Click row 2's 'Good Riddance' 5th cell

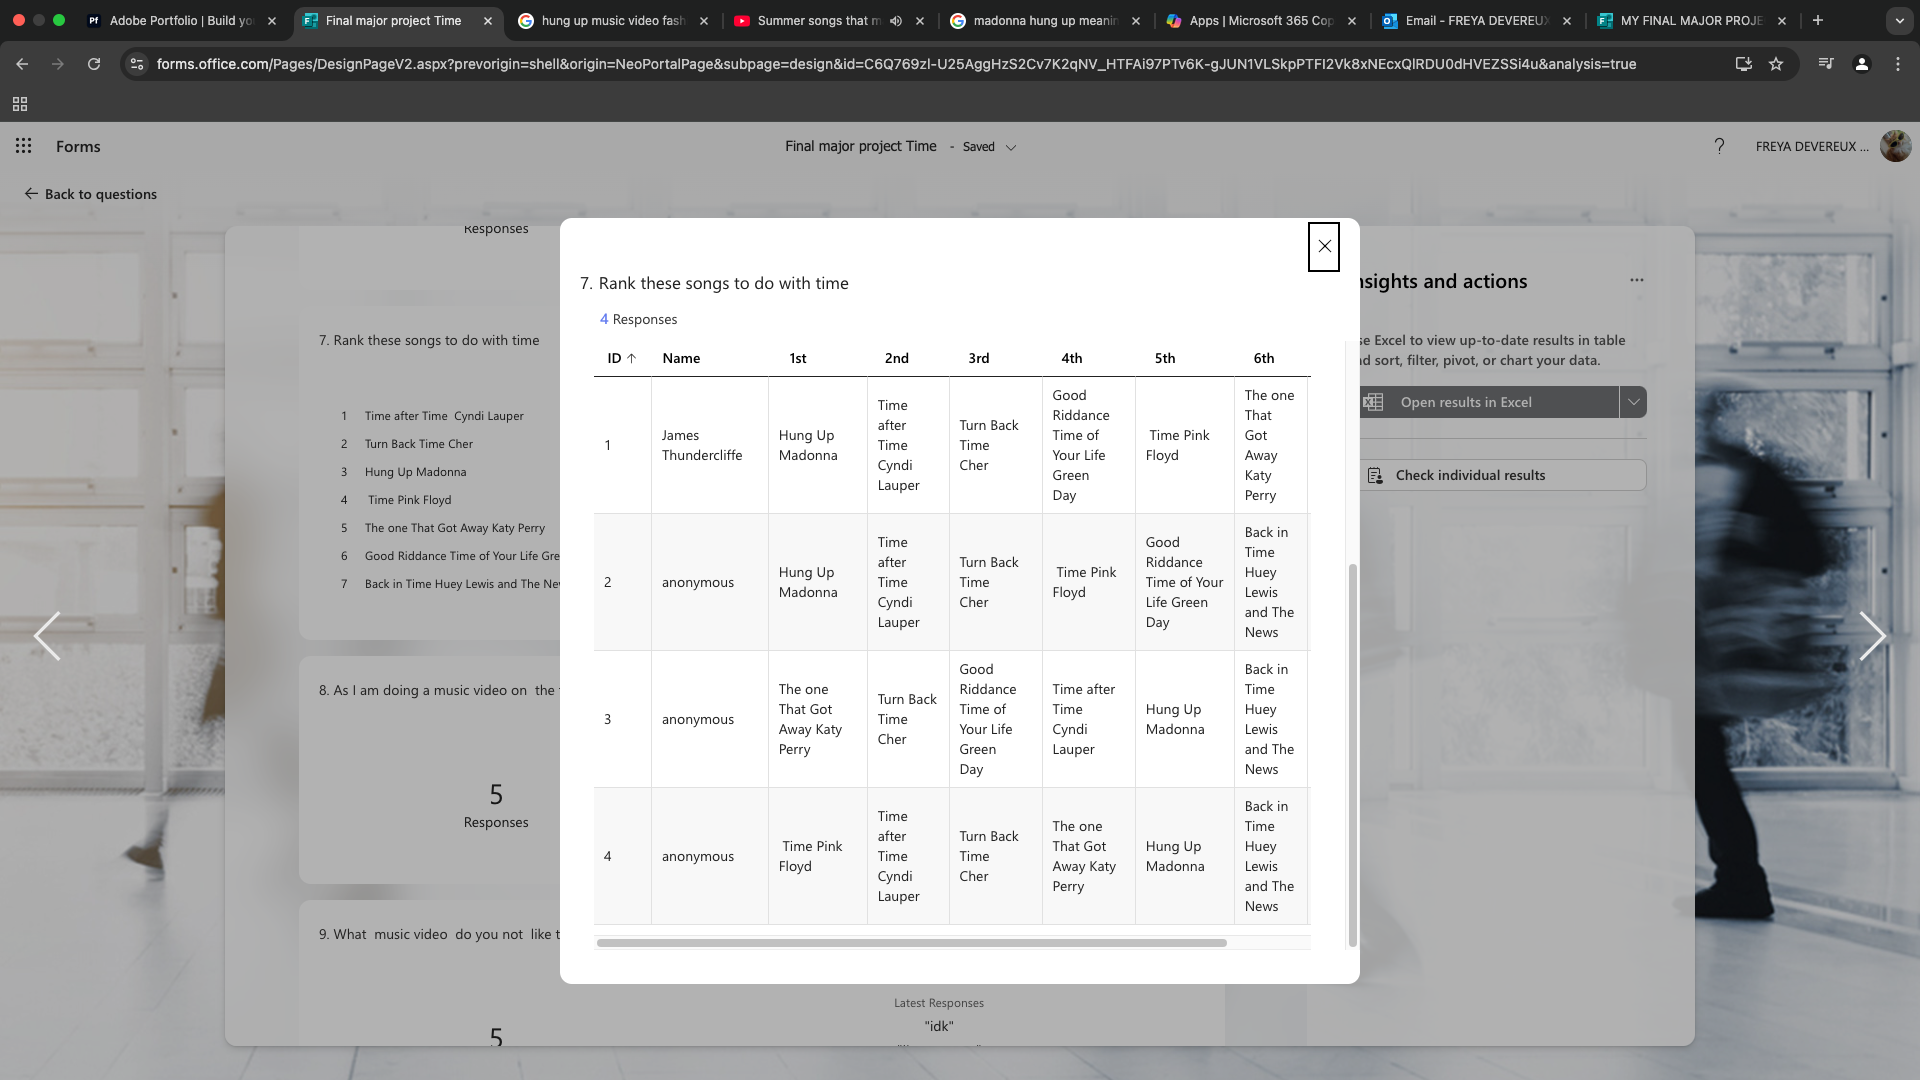point(1184,582)
